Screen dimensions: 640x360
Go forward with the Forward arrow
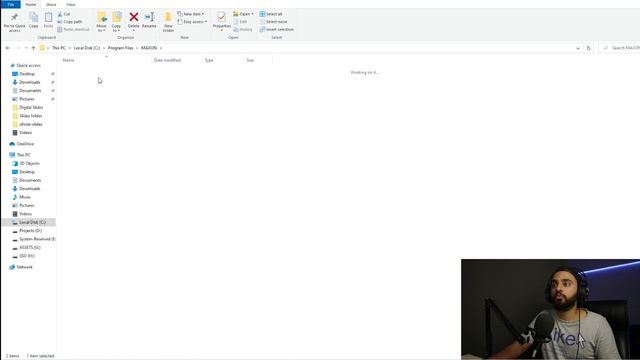point(18,48)
